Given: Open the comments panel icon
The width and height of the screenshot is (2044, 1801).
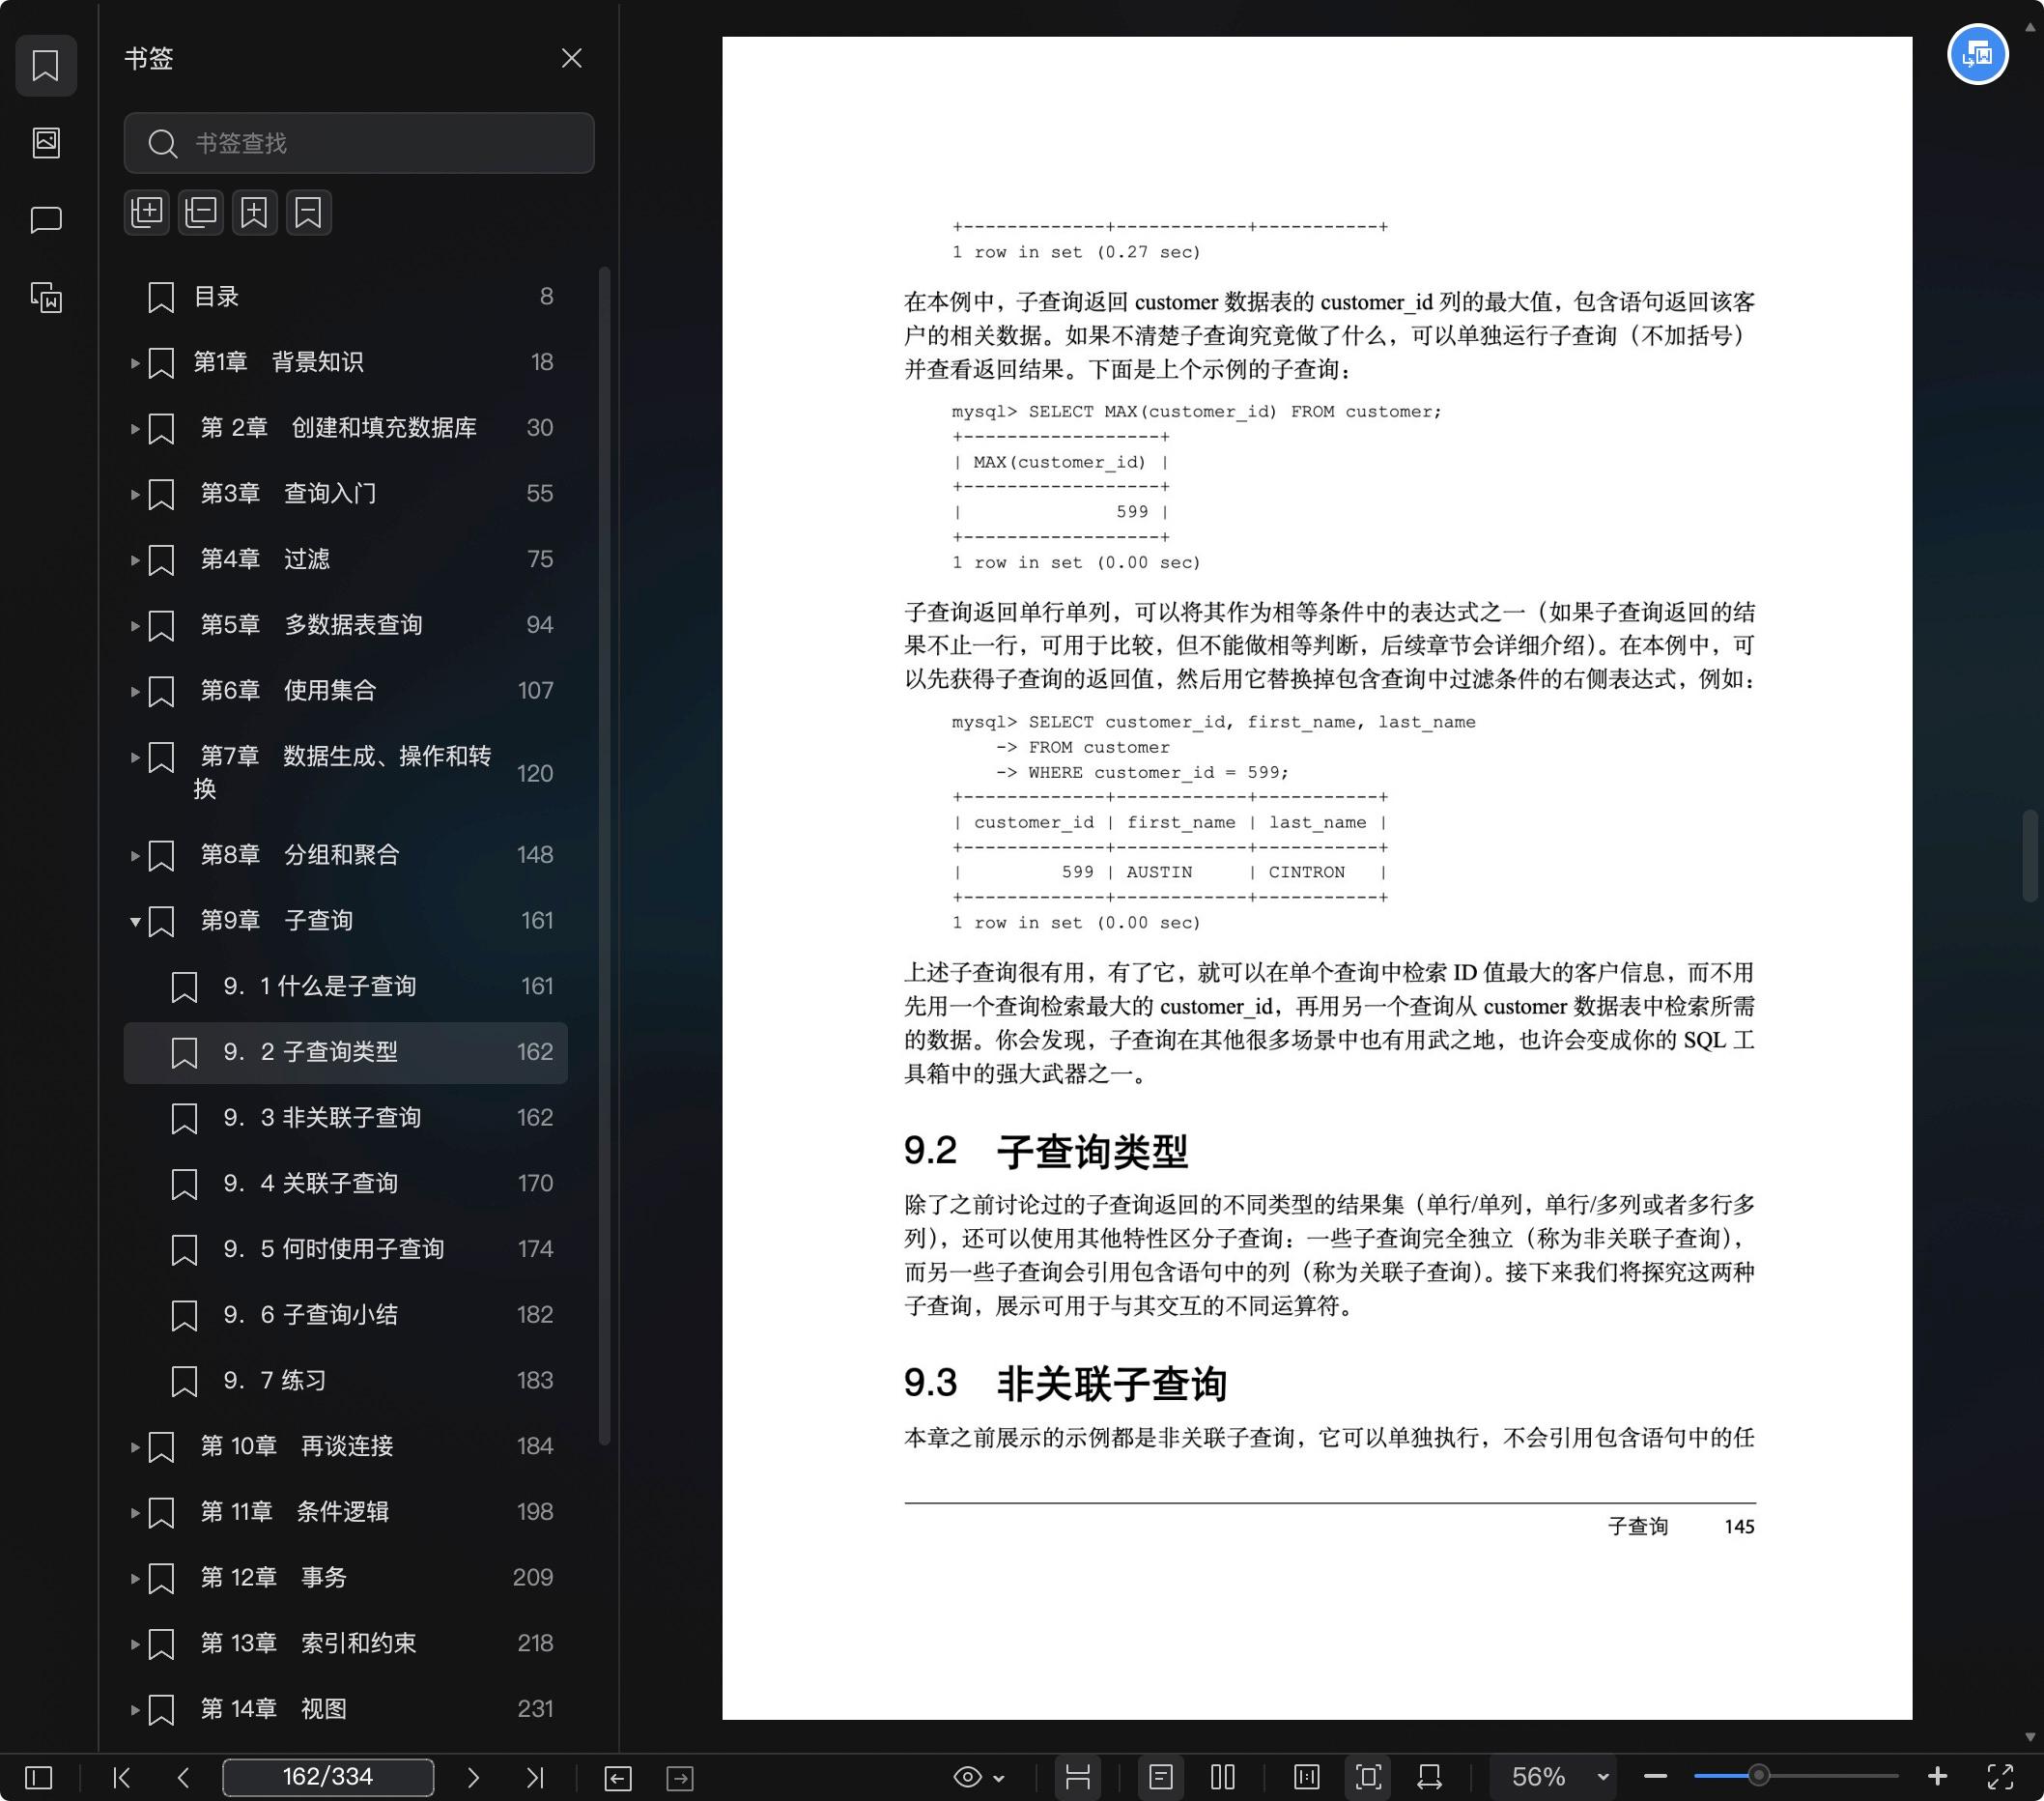Looking at the screenshot, I should coord(46,219).
